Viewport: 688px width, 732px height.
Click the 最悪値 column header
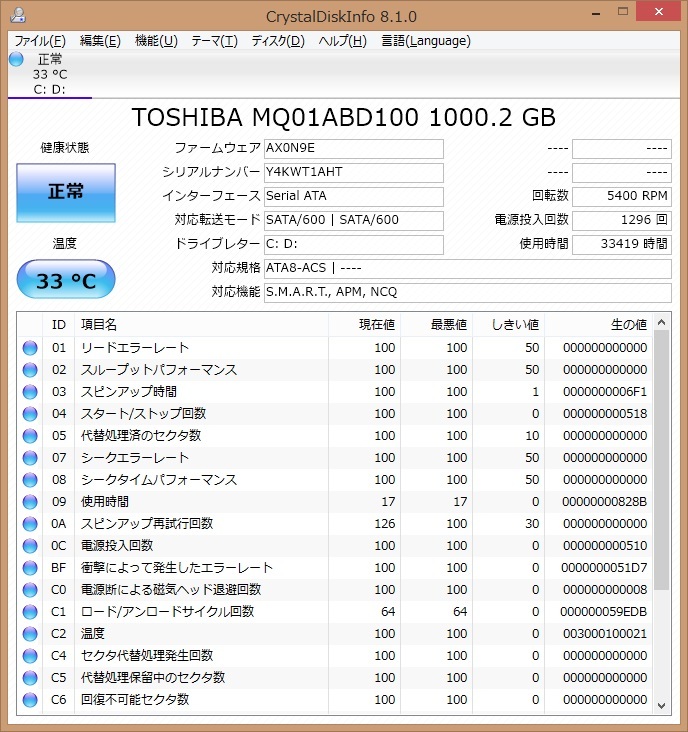[x=436, y=324]
